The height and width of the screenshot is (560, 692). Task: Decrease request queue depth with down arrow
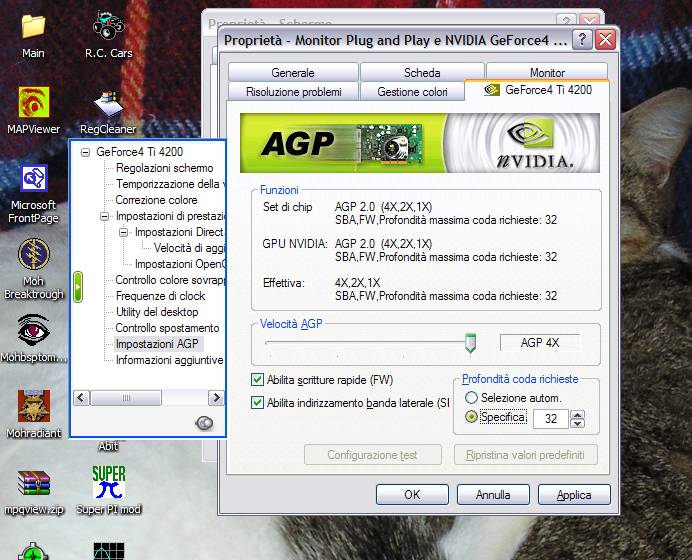coord(577,423)
